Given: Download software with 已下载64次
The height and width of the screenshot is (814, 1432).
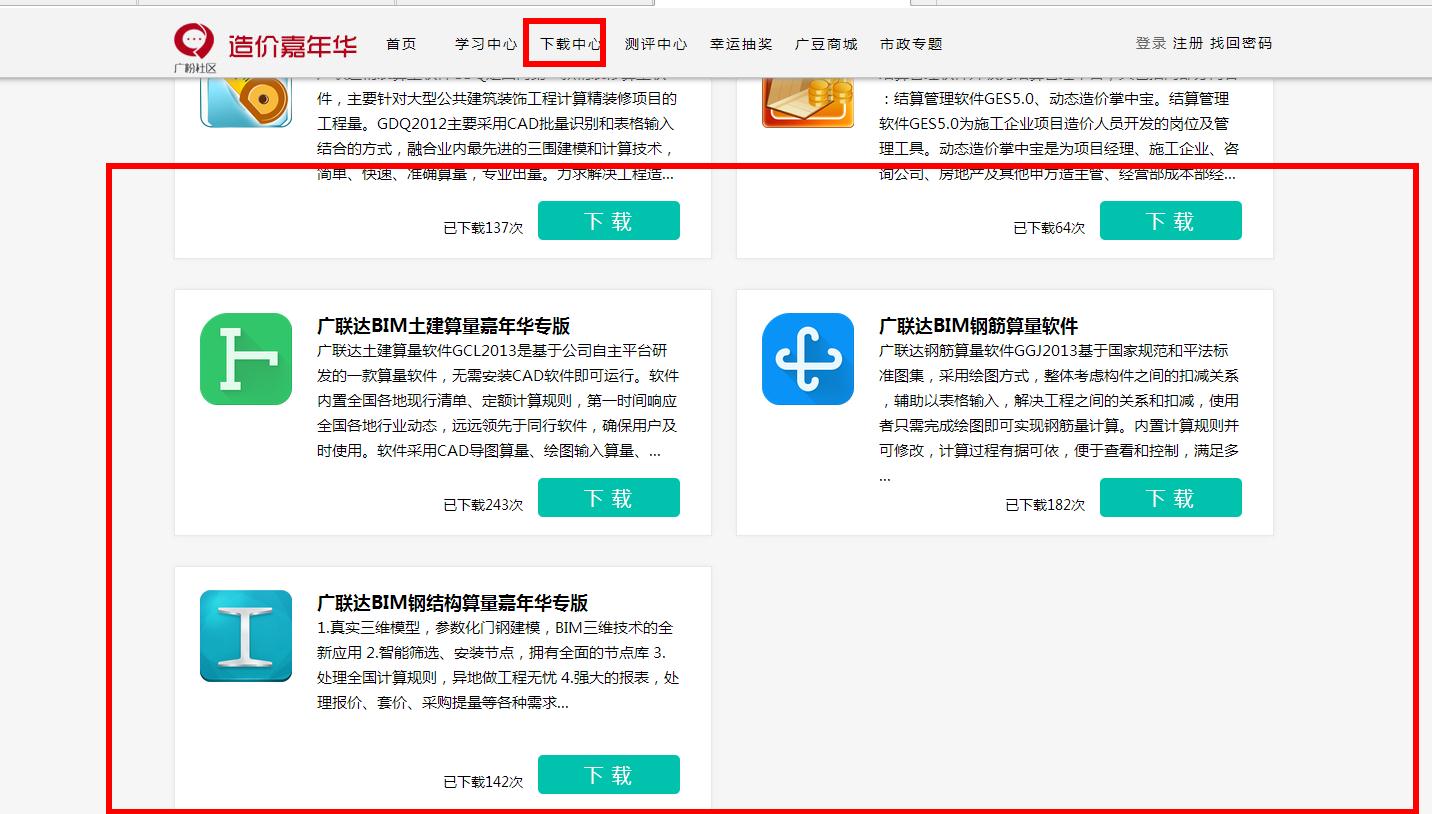Looking at the screenshot, I should [x=1171, y=221].
